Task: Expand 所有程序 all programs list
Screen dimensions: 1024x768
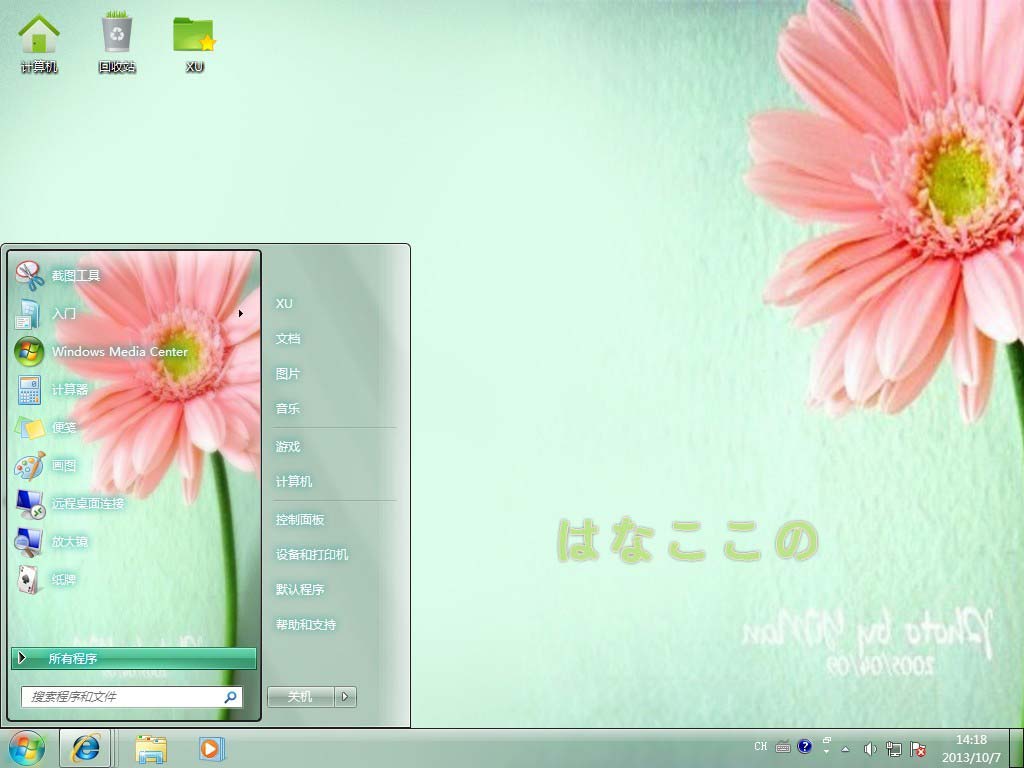Action: tap(133, 658)
